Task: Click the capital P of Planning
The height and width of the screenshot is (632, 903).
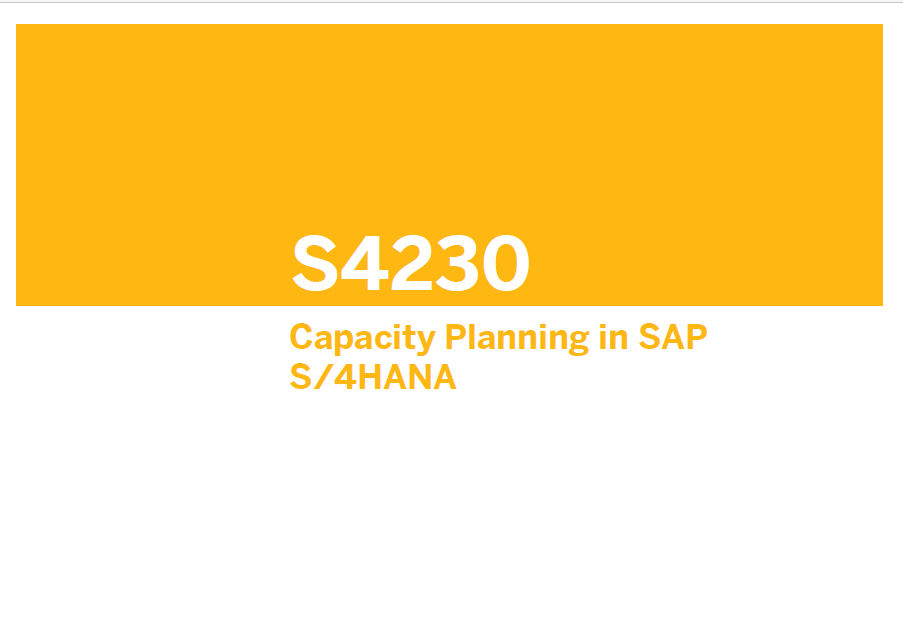Action: click(x=455, y=337)
